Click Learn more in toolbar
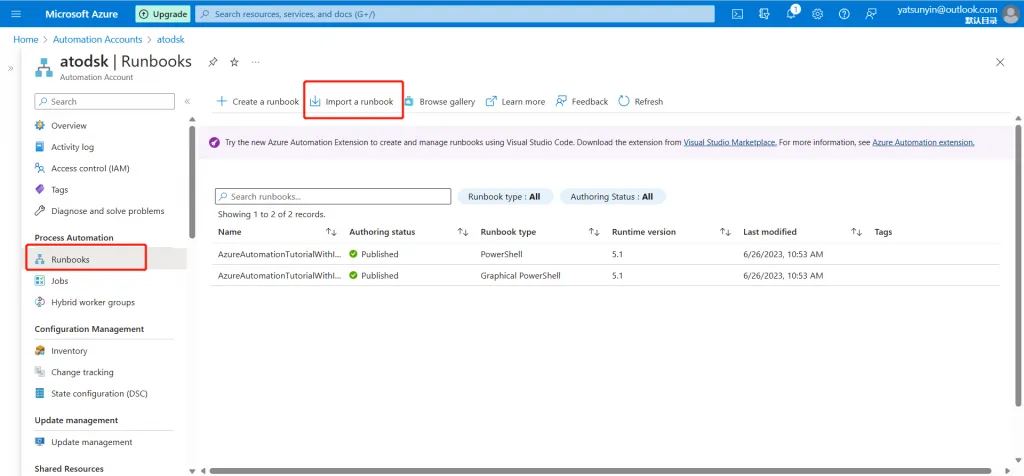 click(x=515, y=101)
